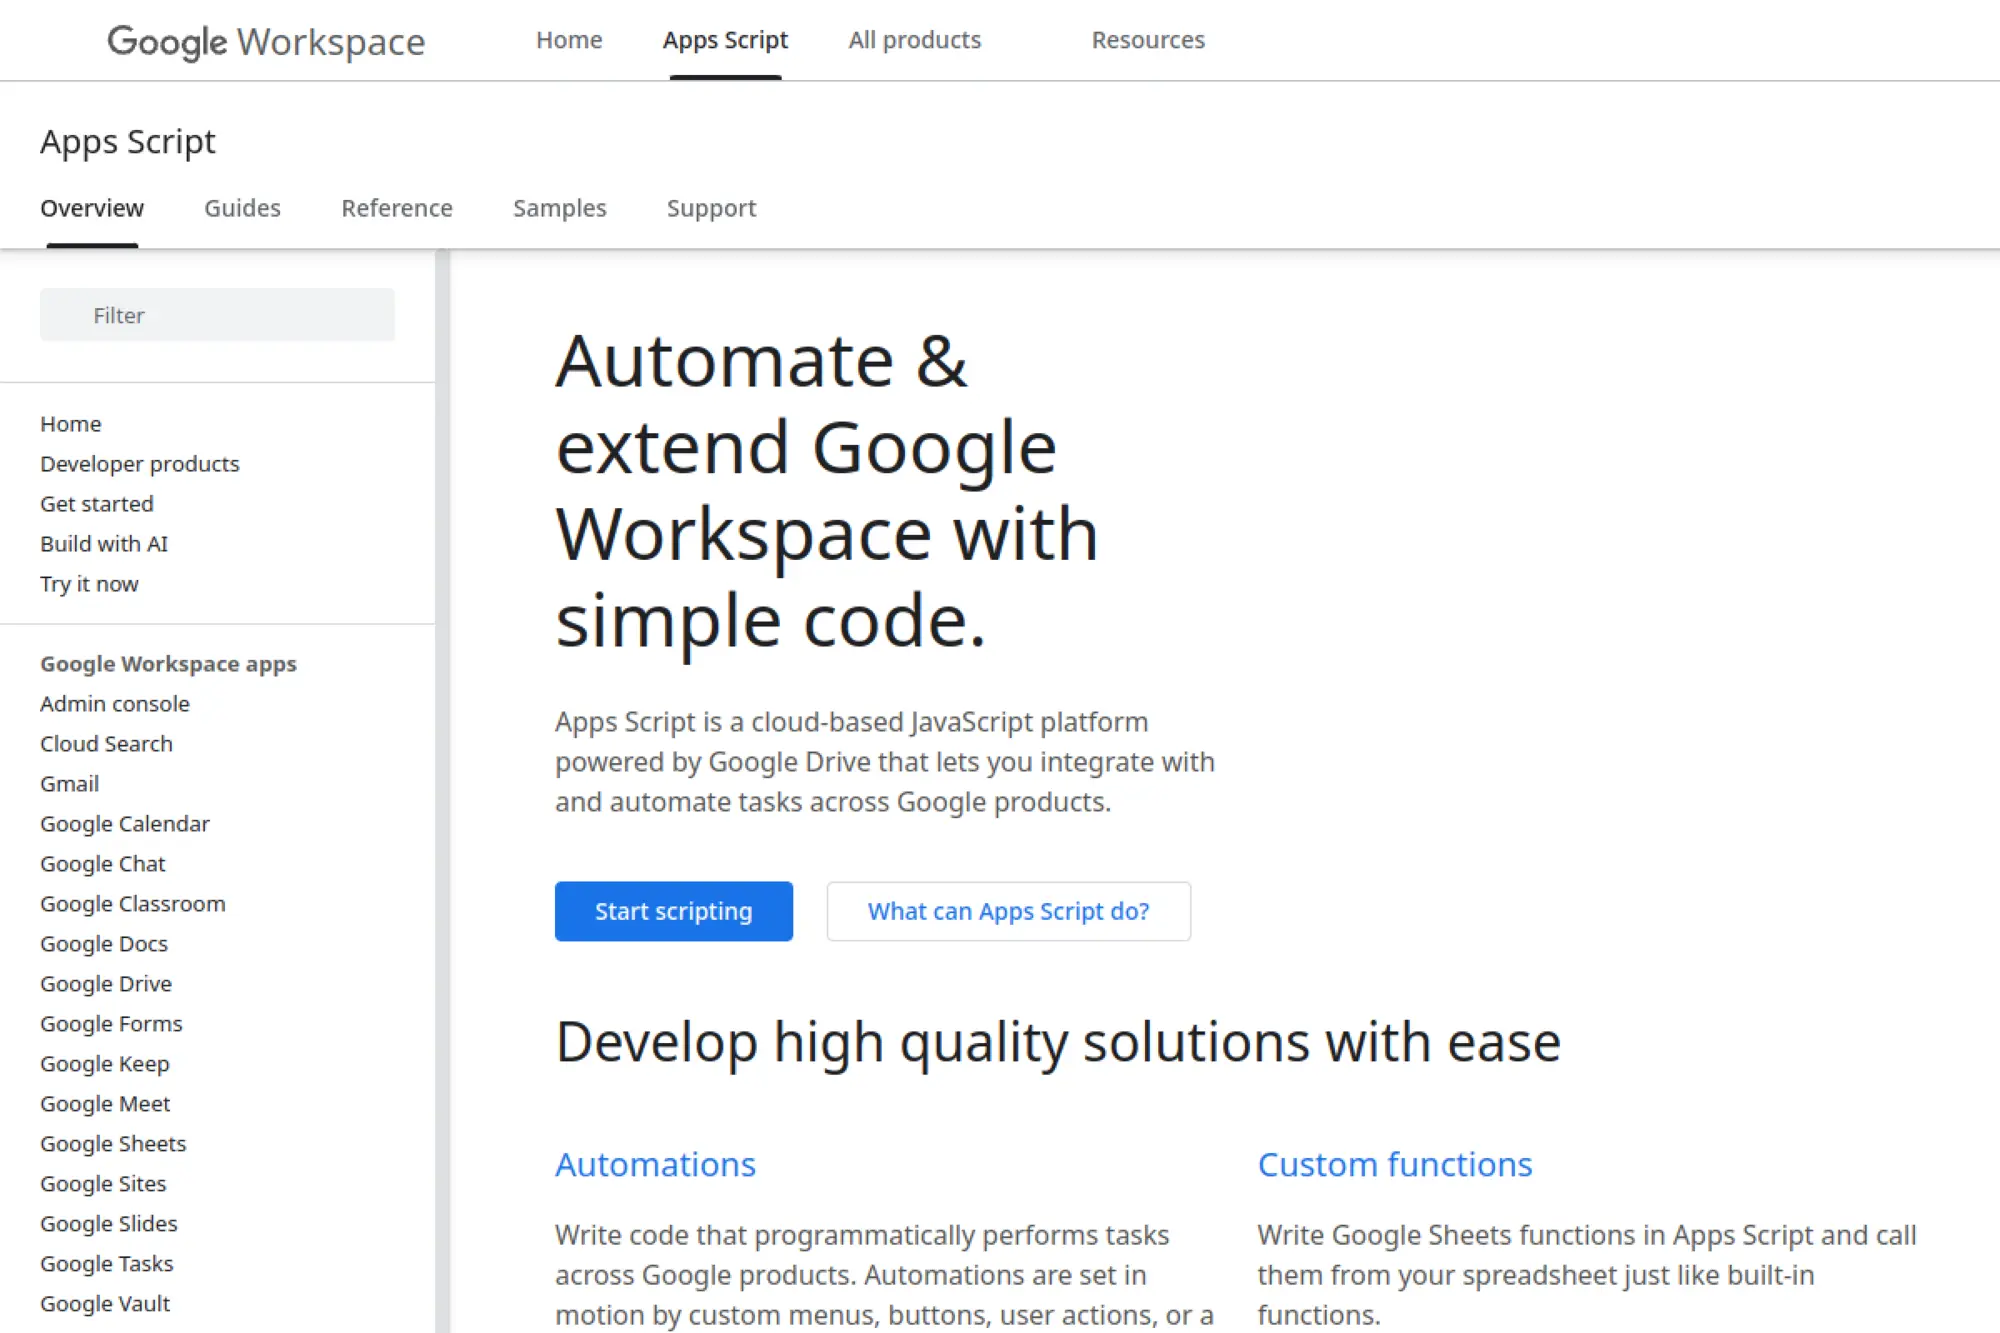Open the Resources menu
2000x1333 pixels.
pos(1148,40)
